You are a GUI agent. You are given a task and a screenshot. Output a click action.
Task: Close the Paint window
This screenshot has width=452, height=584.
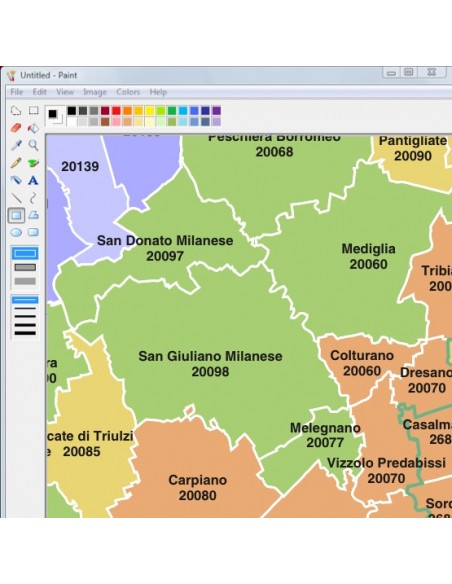click(x=432, y=72)
